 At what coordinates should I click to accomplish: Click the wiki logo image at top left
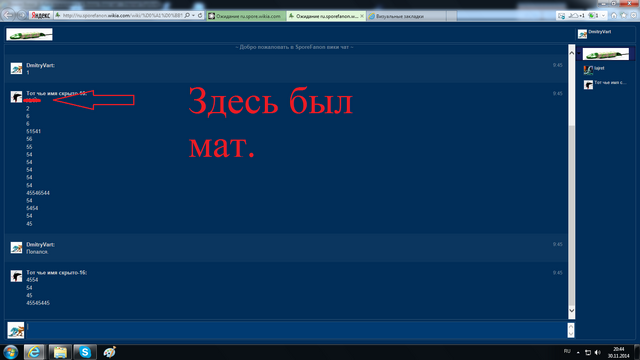click(x=29, y=34)
